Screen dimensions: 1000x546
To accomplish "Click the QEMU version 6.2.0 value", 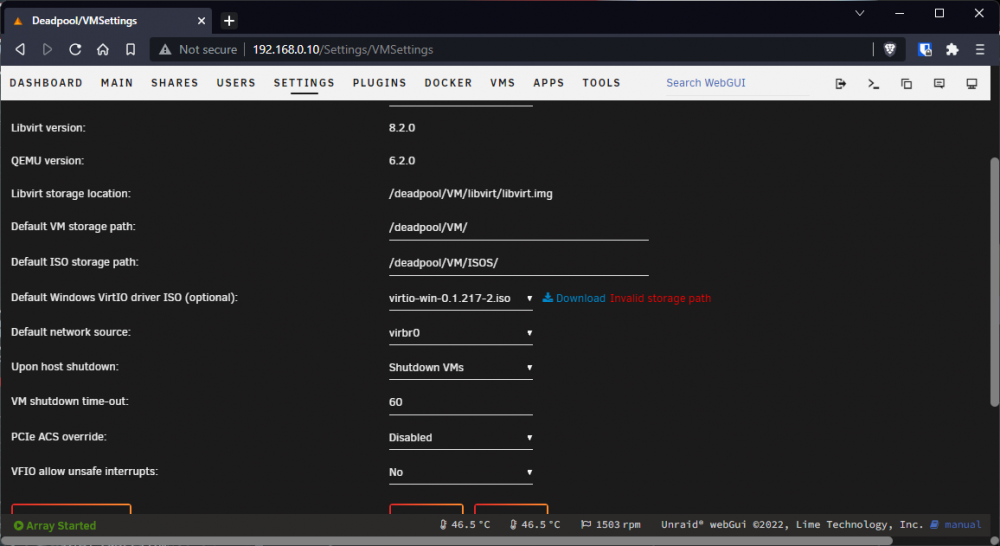I will pos(402,161).
